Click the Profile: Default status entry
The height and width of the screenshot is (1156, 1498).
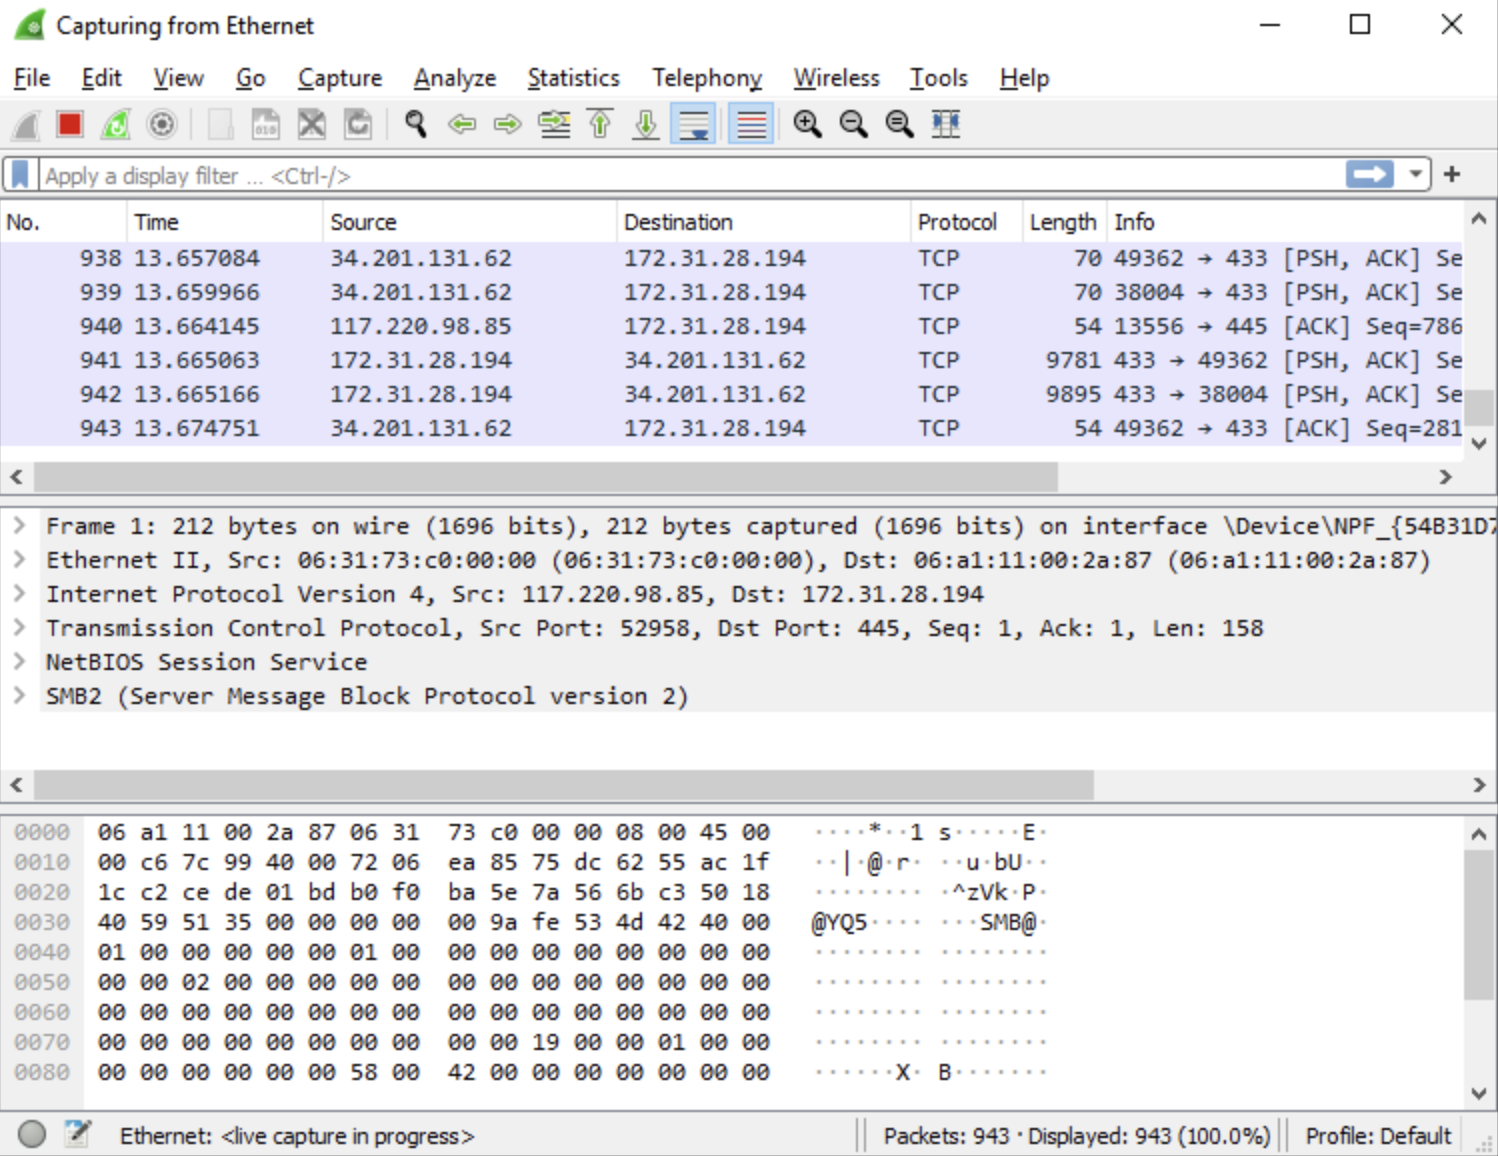1378,1136
